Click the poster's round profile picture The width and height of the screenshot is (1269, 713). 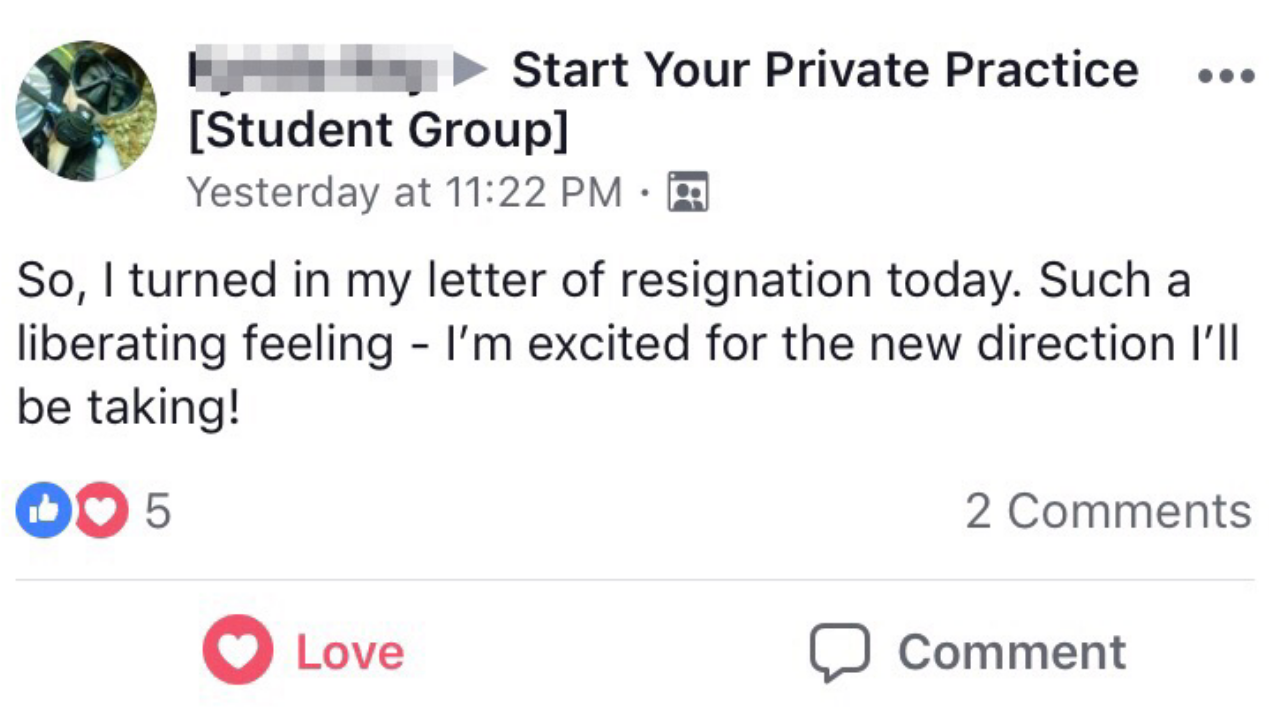[86, 111]
